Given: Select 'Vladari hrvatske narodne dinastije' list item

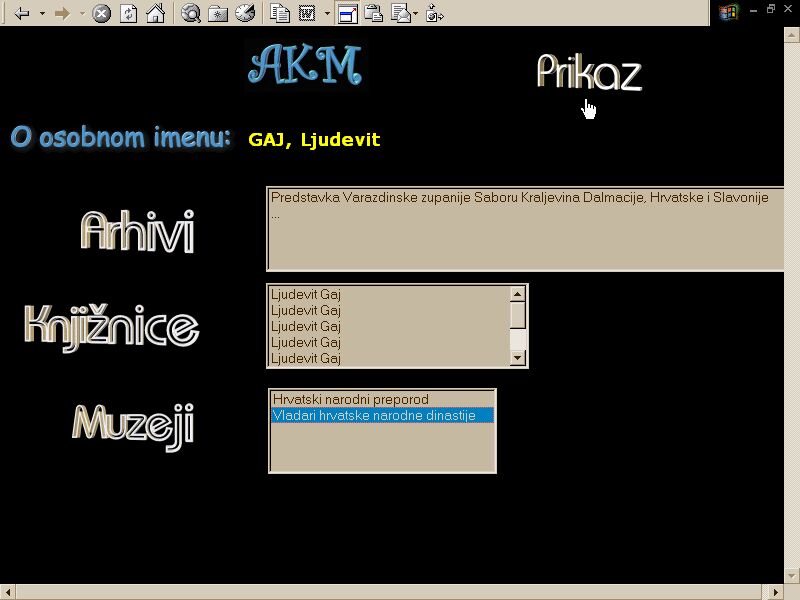Looking at the screenshot, I should [x=381, y=416].
